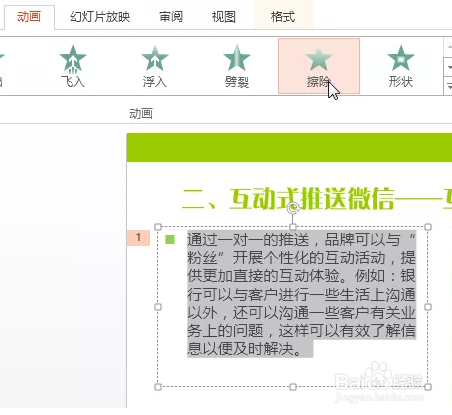Apply the 形状 (Shape) animation effect
The width and height of the screenshot is (452, 415).
tap(401, 66)
